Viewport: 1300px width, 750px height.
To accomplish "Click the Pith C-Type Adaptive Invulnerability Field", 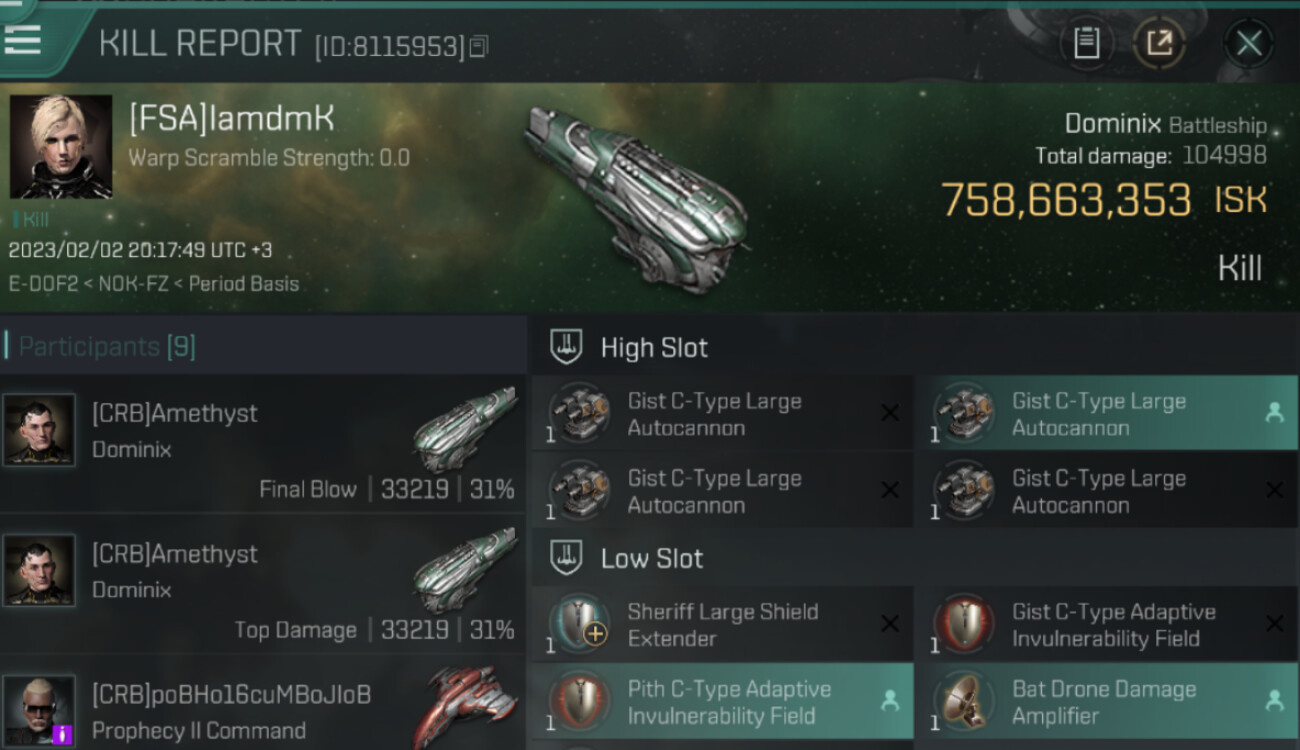I will tap(722, 701).
